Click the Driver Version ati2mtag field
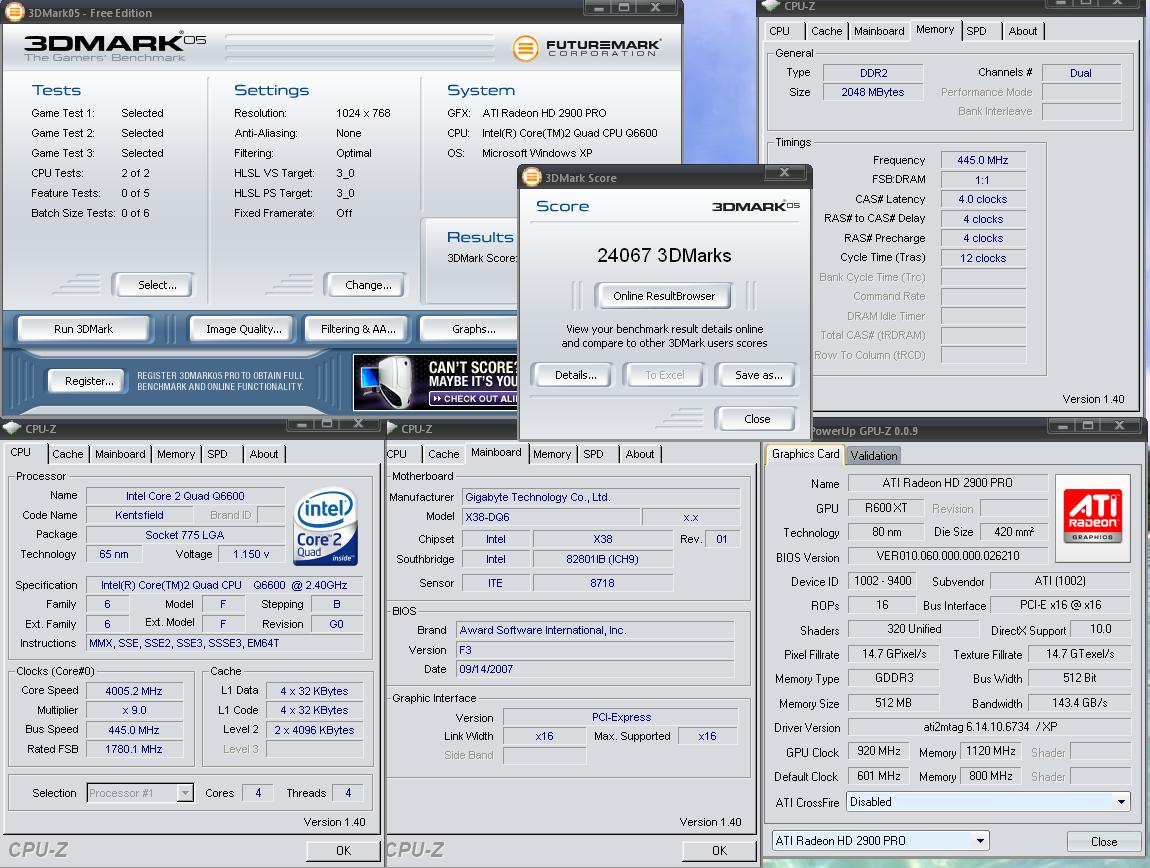Image resolution: width=1150 pixels, height=868 pixels. [x=989, y=727]
